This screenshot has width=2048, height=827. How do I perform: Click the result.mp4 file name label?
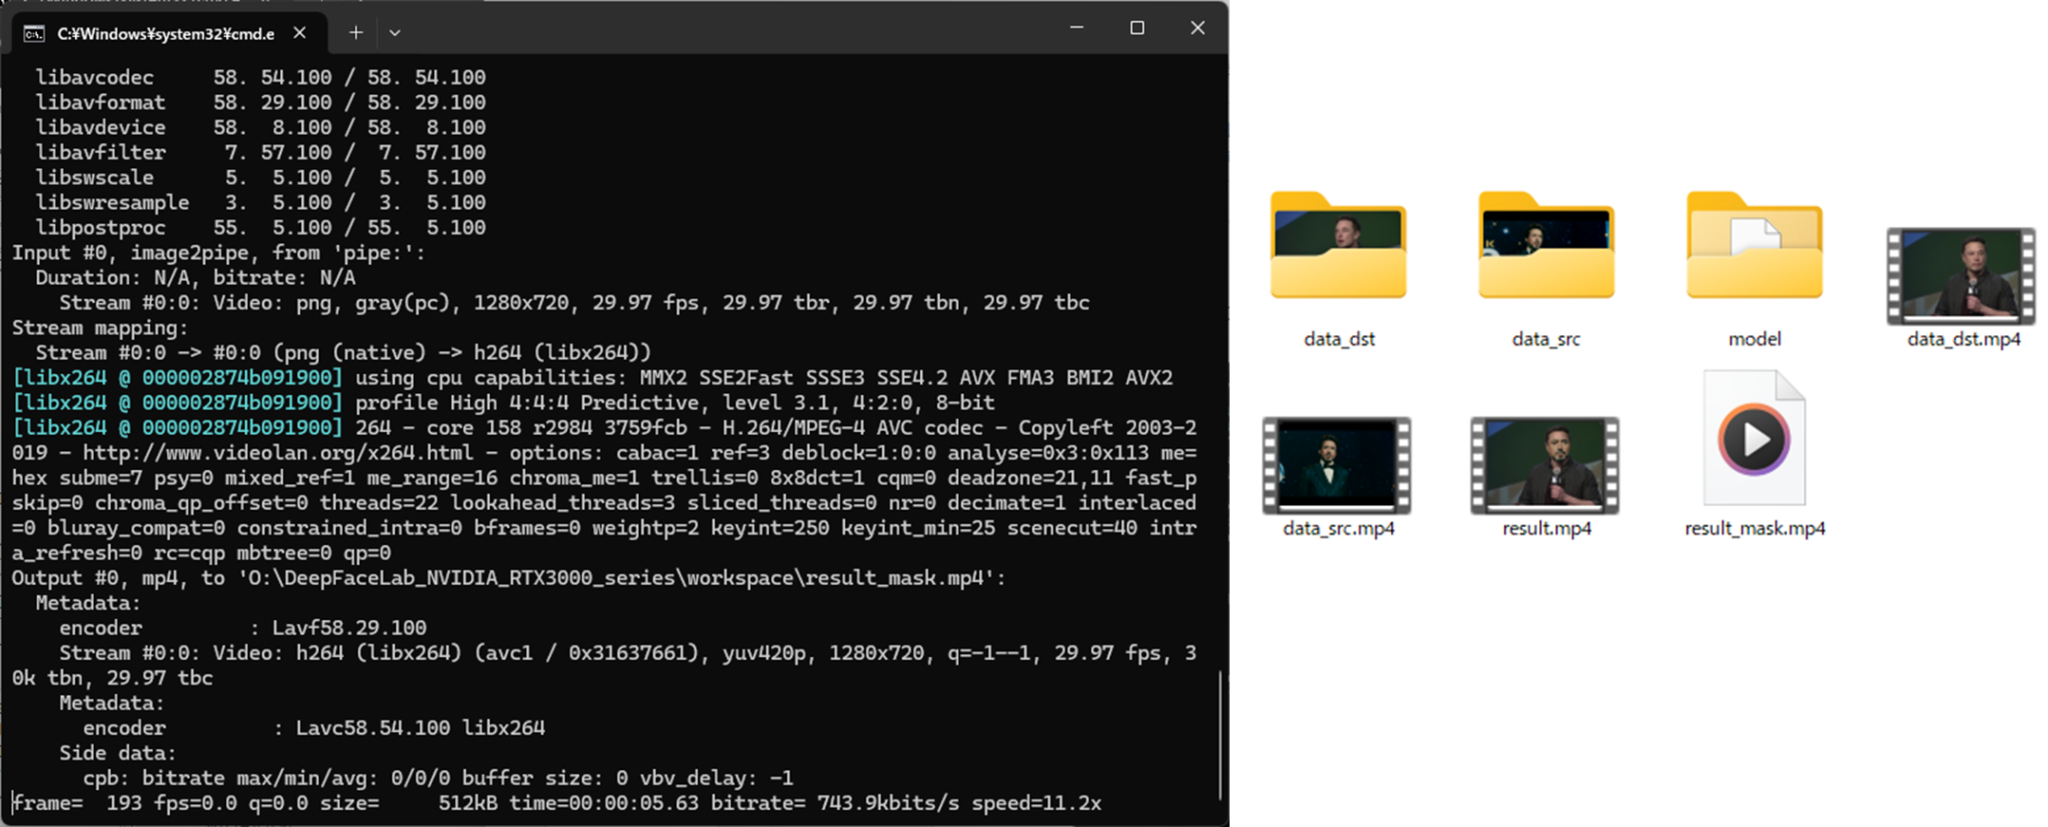coord(1546,528)
